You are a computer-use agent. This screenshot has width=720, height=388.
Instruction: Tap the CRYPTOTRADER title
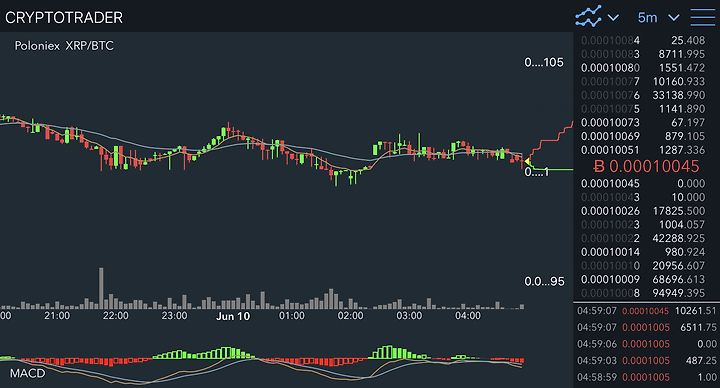64,17
